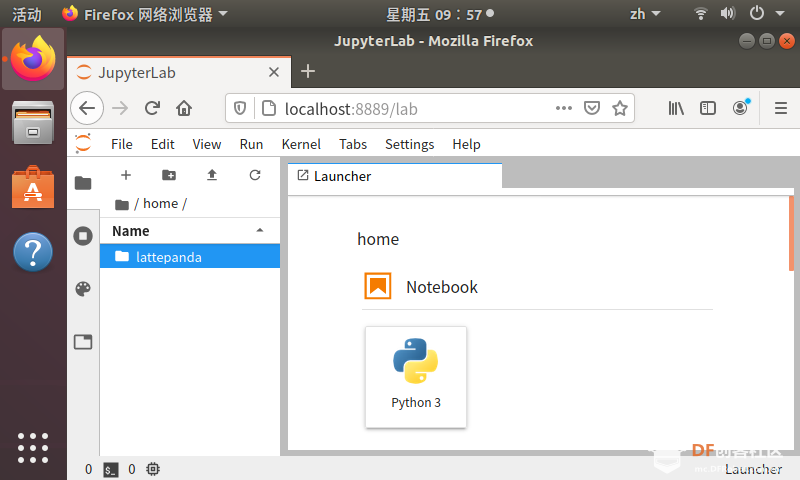Click the Launcher scrollbar
Image resolution: width=800 pixels, height=480 pixels.
pyautogui.click(x=791, y=233)
